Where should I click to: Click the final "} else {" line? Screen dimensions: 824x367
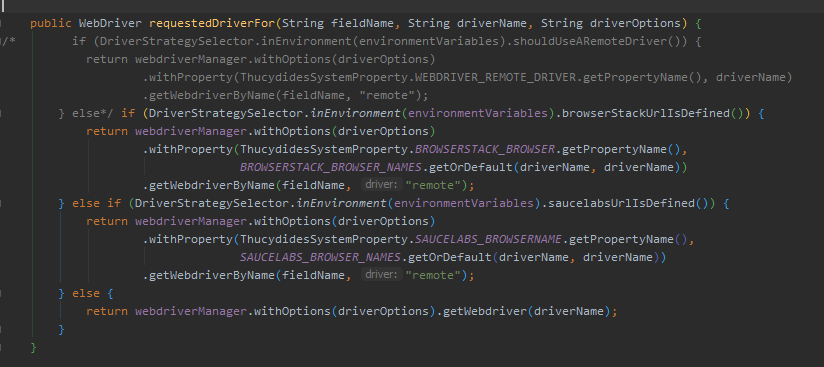86,293
